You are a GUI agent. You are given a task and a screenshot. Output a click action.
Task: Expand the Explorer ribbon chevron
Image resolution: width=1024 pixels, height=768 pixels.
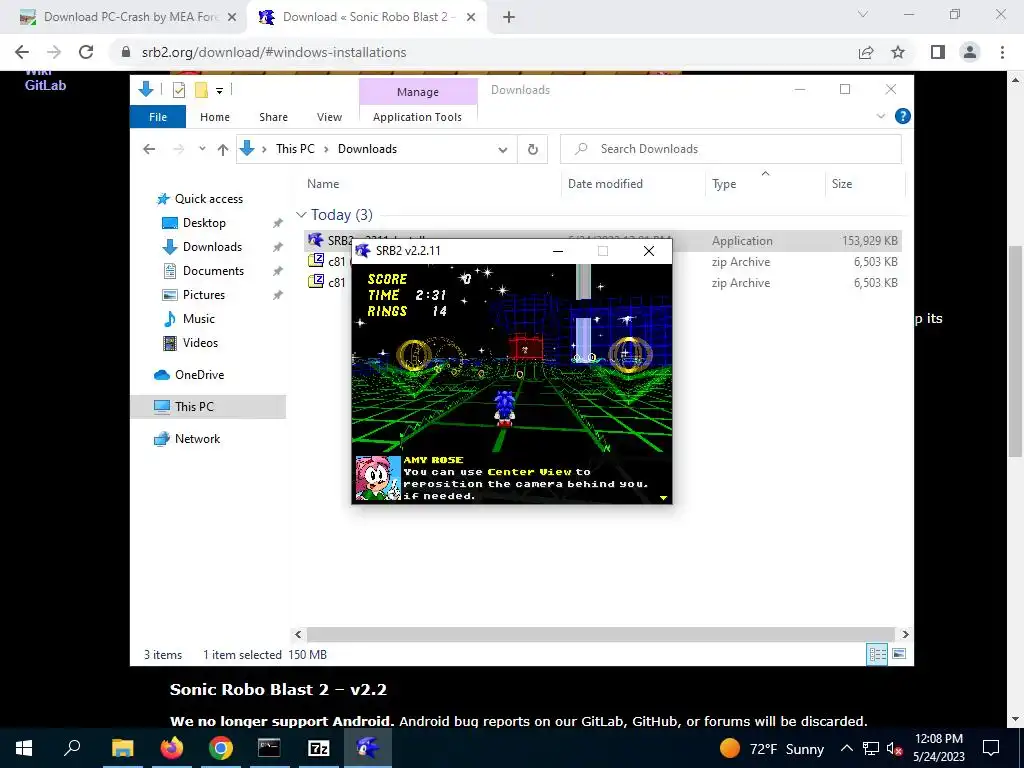click(x=880, y=116)
